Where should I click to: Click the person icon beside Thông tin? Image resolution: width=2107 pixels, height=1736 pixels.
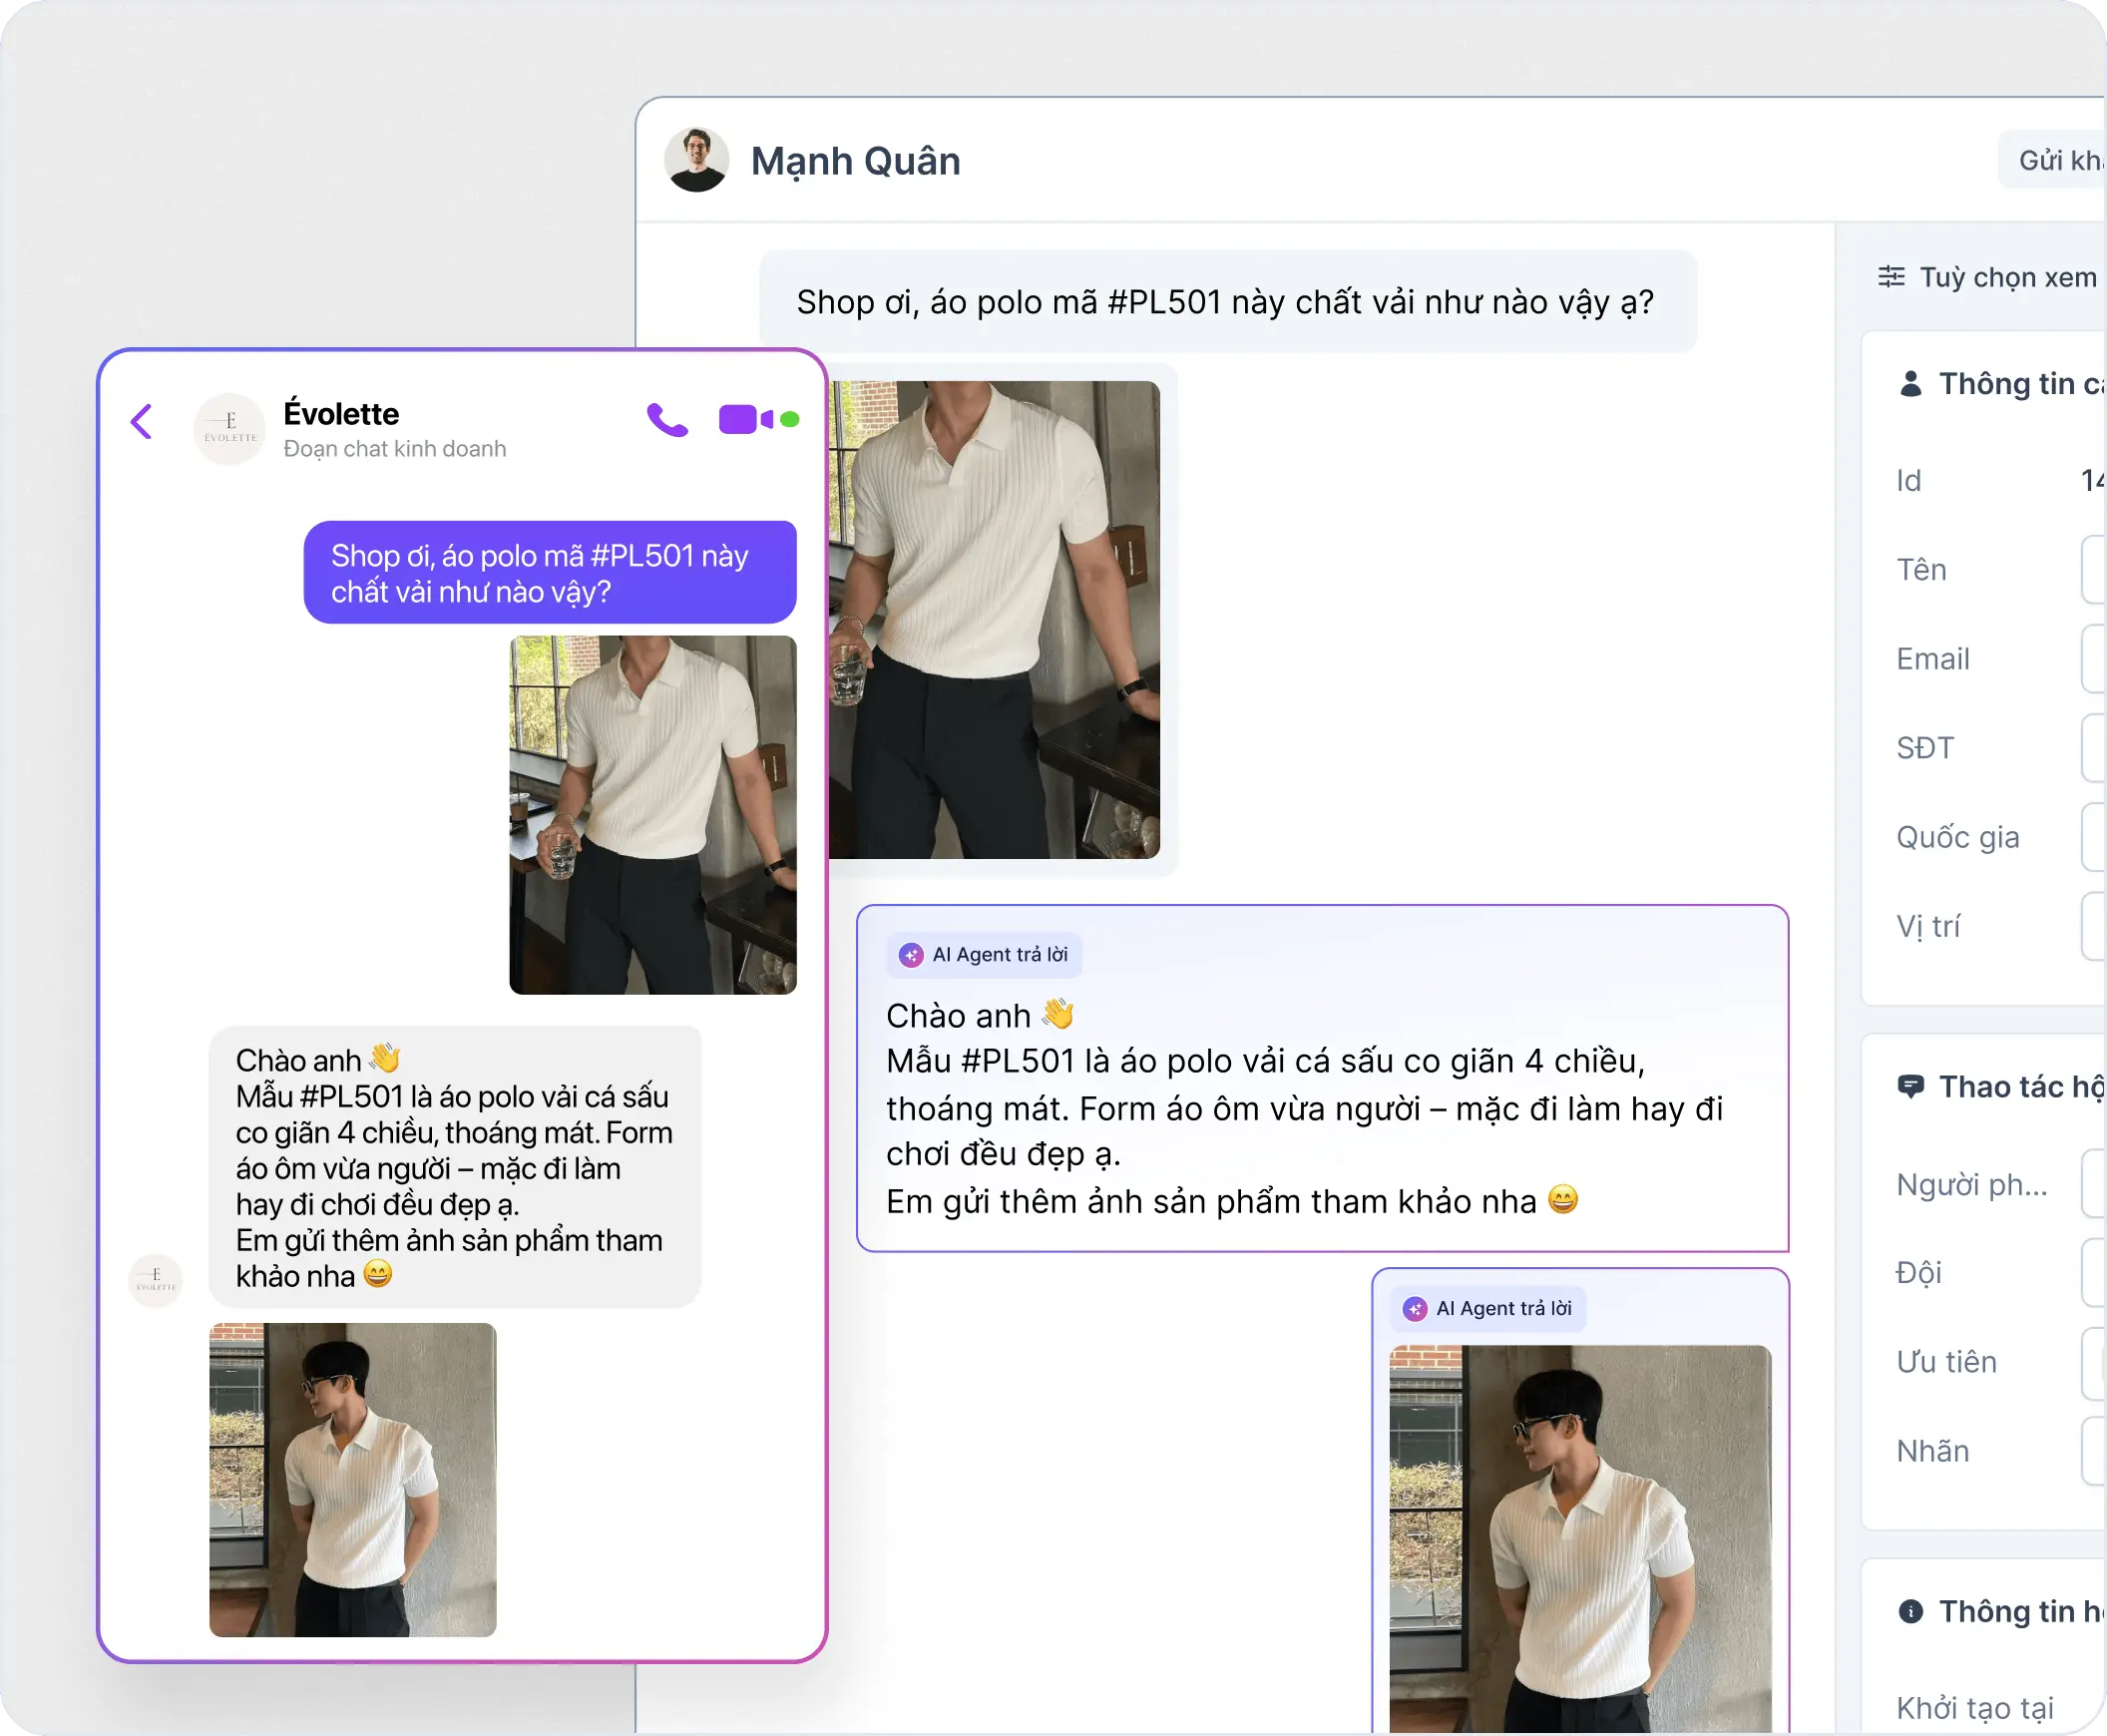(x=1910, y=384)
